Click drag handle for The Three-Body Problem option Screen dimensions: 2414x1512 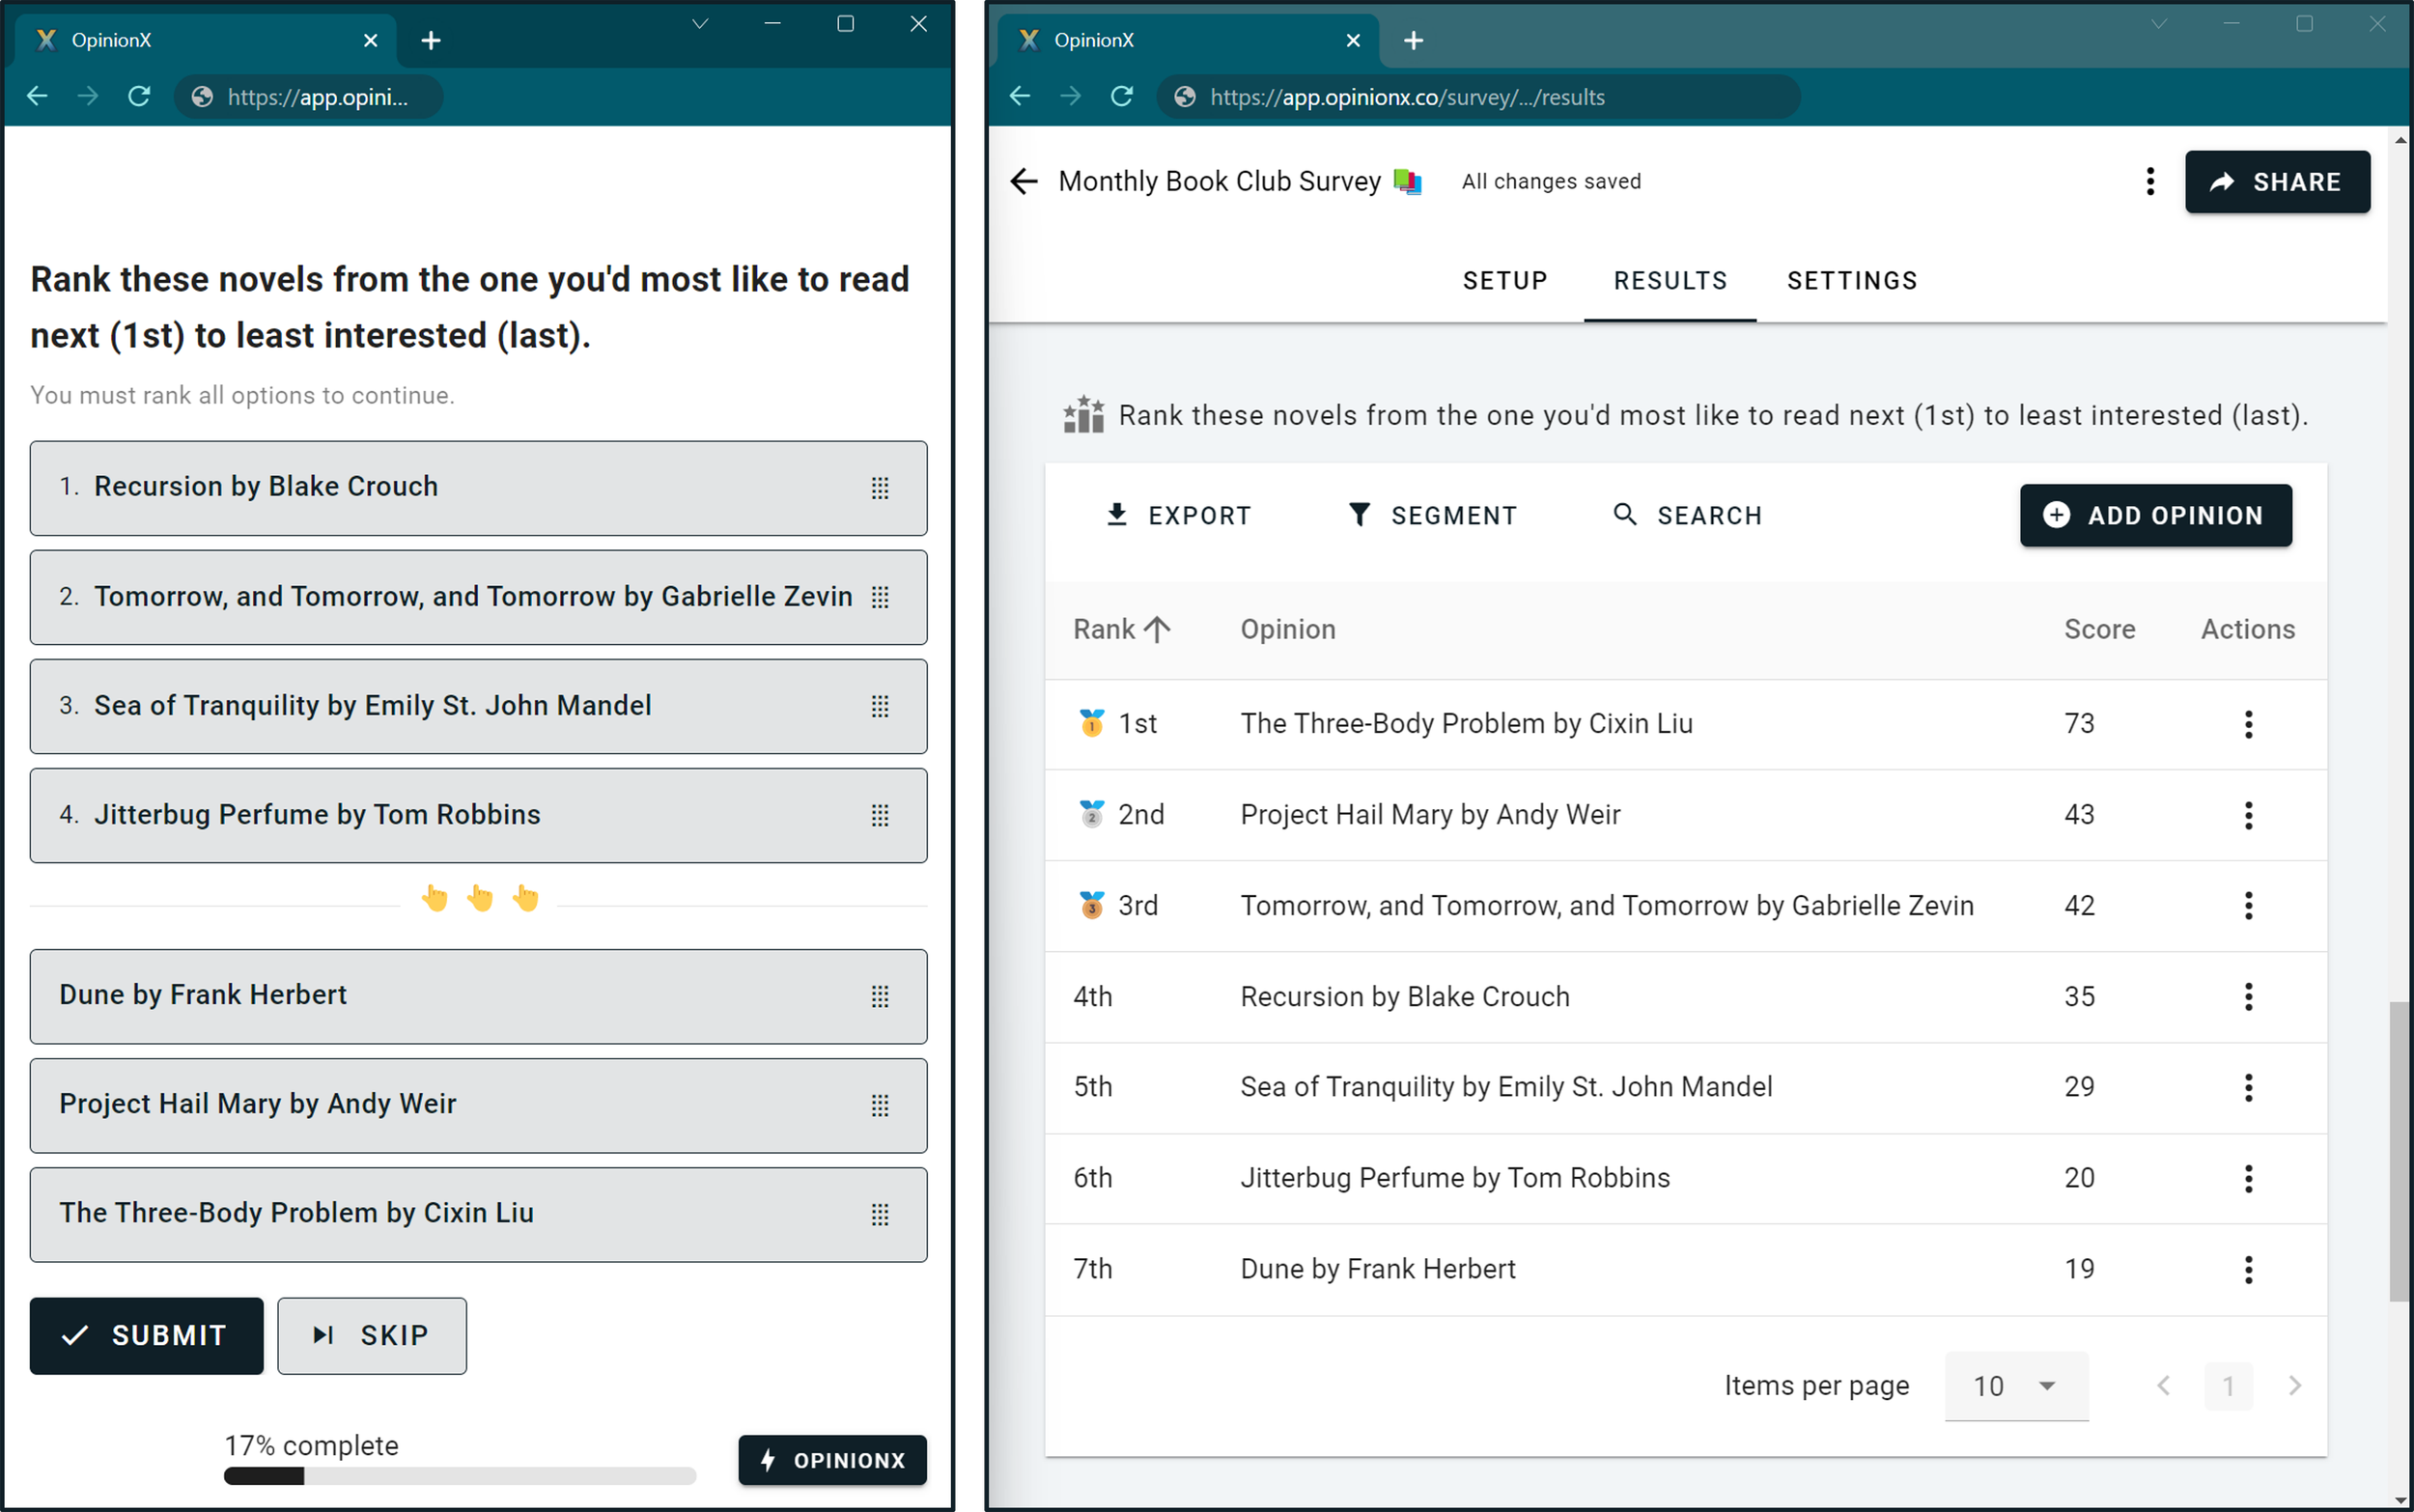point(879,1214)
